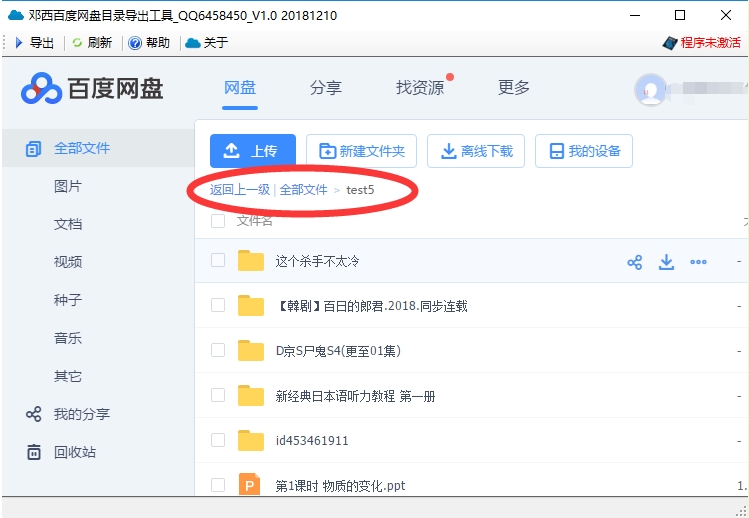The height and width of the screenshot is (518, 749).
Task: Click the share icon for 这个杀手不太冷
Action: [x=635, y=262]
